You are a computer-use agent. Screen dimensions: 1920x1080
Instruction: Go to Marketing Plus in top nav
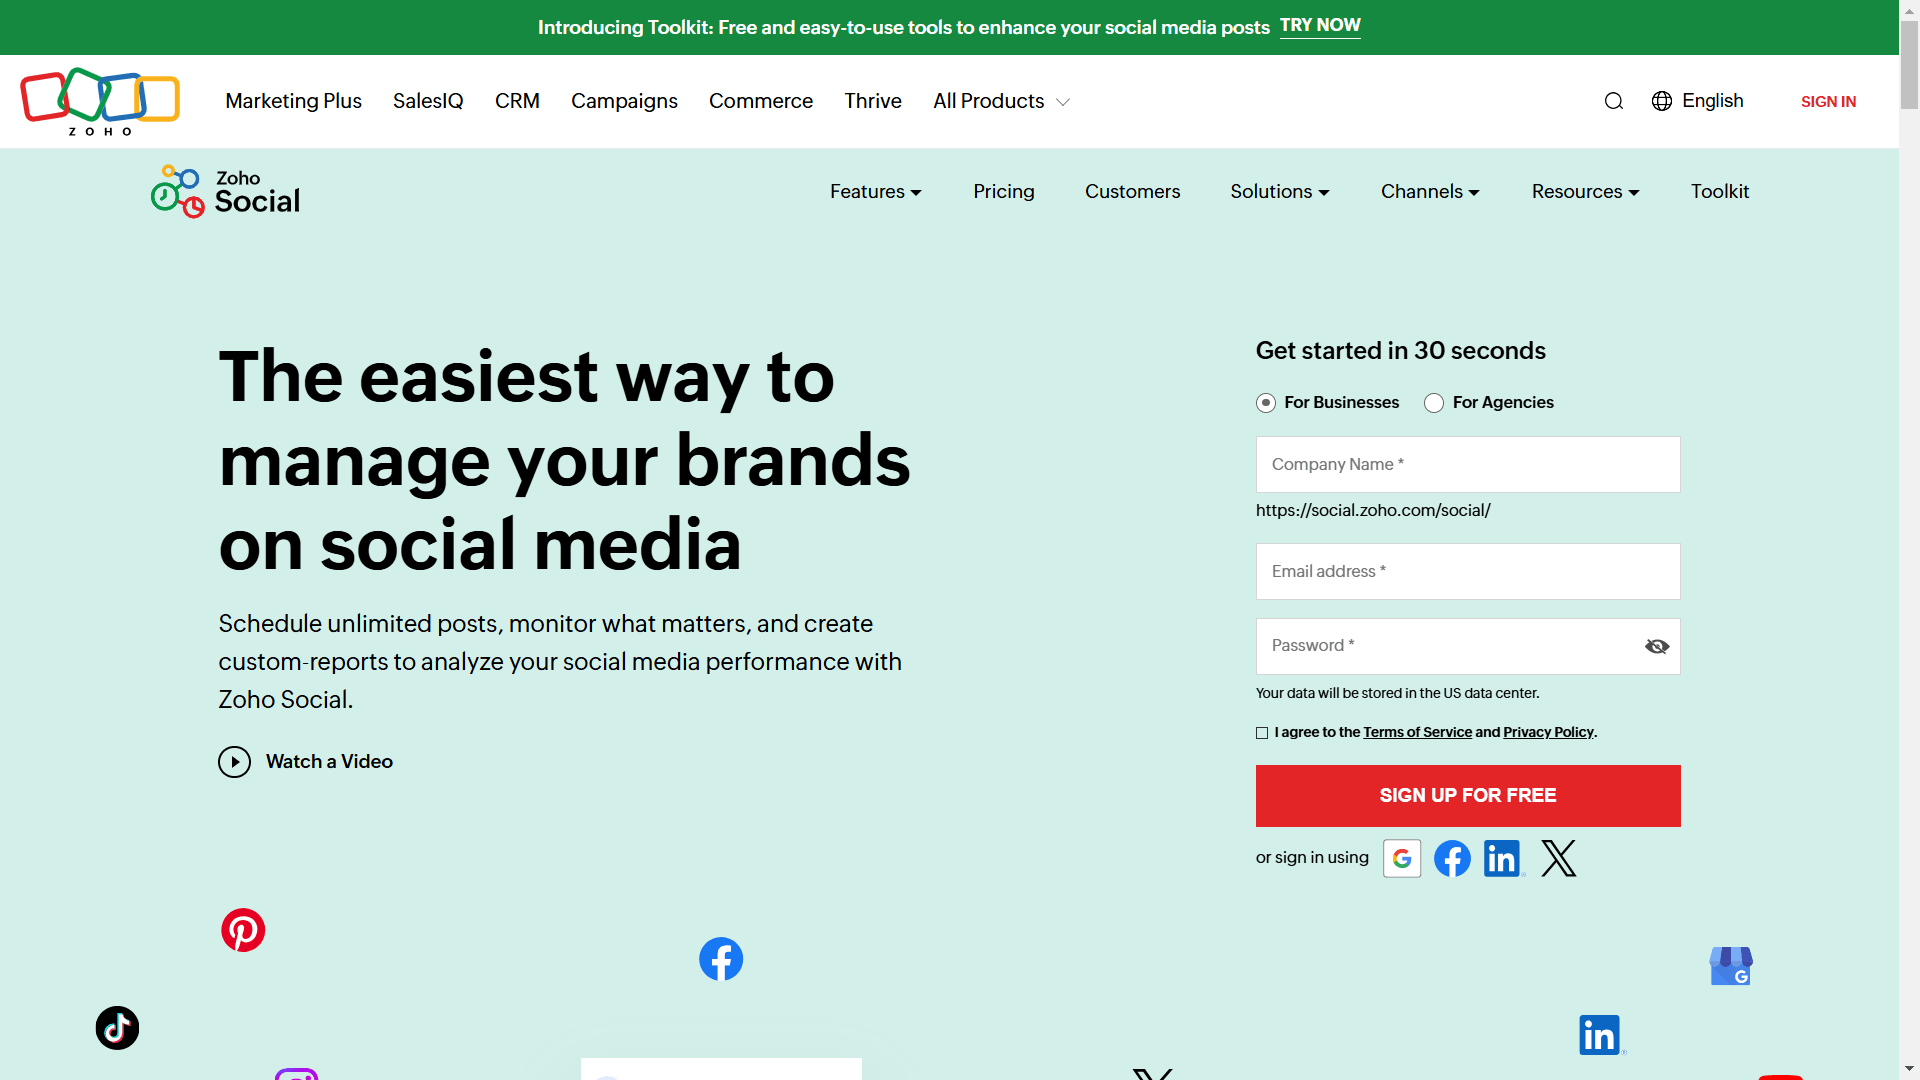pos(293,101)
